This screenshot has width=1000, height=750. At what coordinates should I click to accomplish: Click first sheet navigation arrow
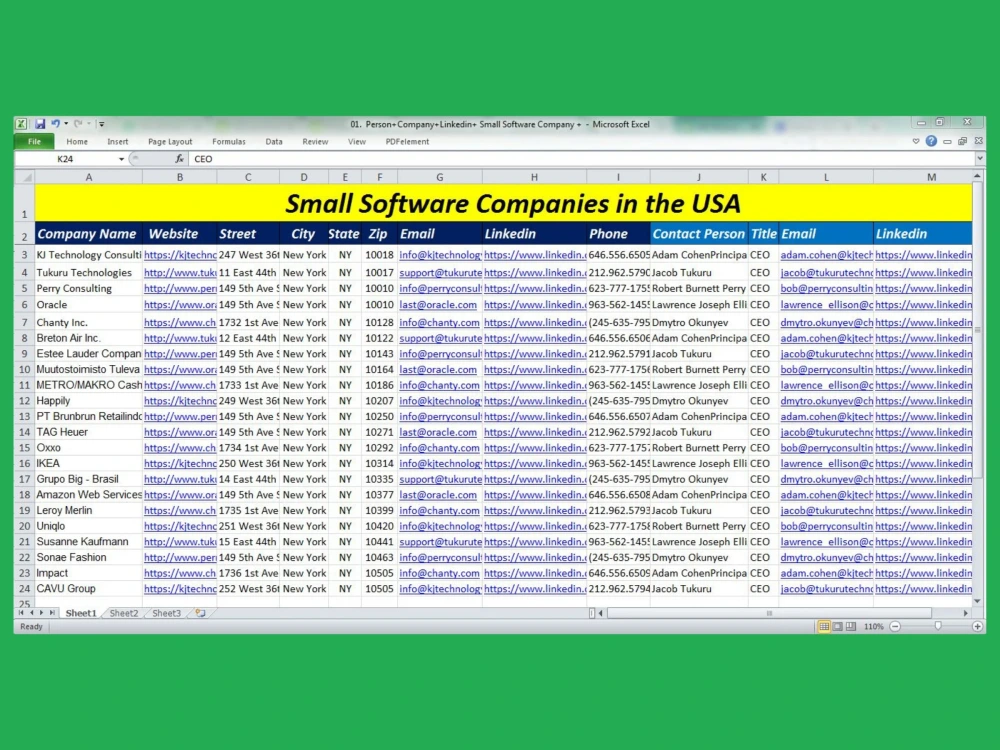(21, 613)
